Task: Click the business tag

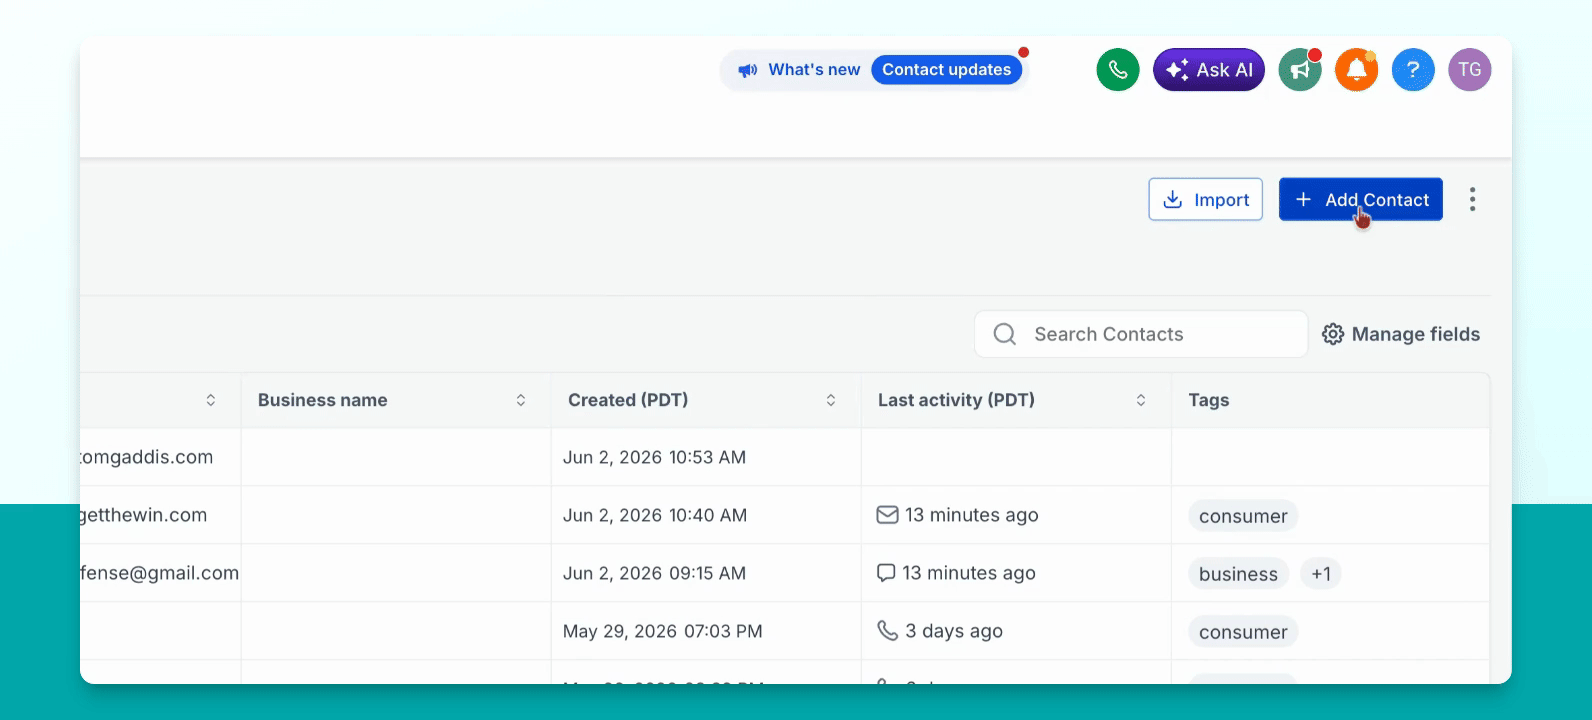Action: click(x=1238, y=574)
